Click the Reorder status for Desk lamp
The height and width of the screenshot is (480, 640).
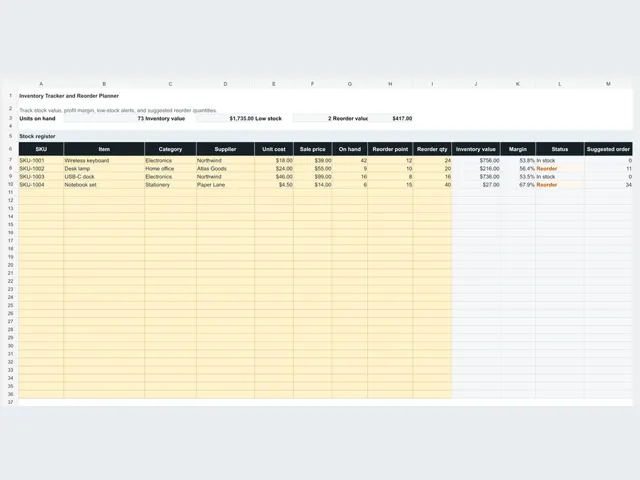560,169
